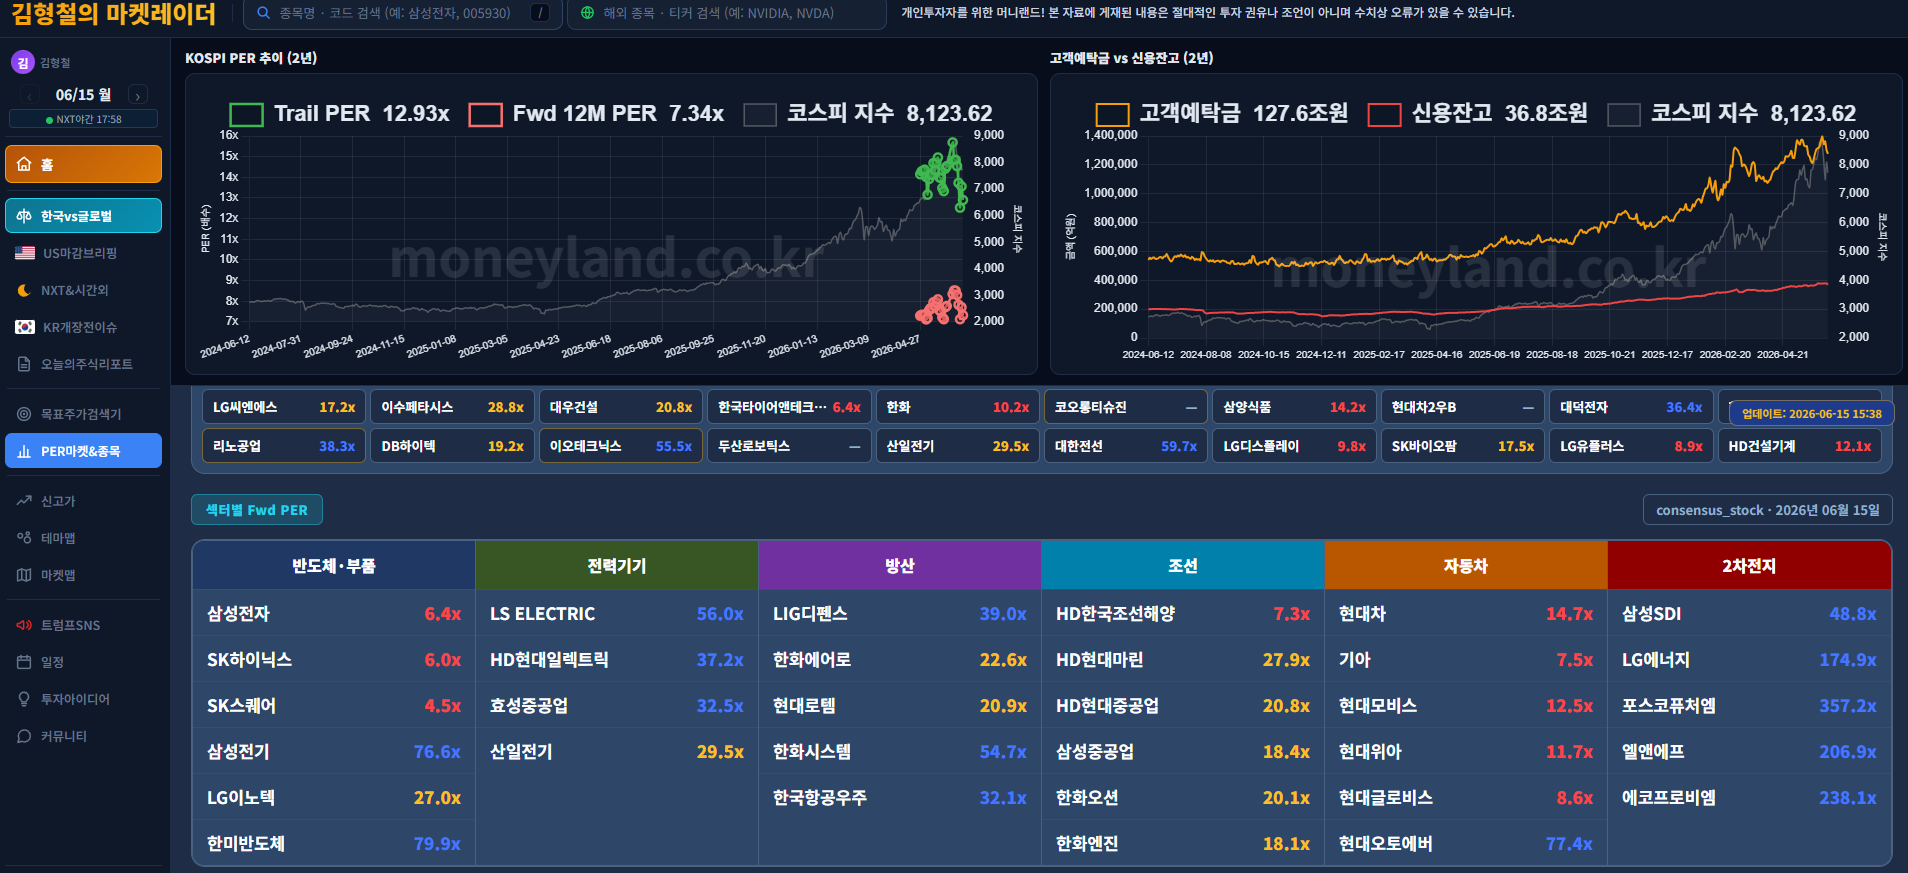Viewport: 1908px width, 873px height.
Task: Click the NXT야간 17:58 status badge
Action: click(84, 119)
